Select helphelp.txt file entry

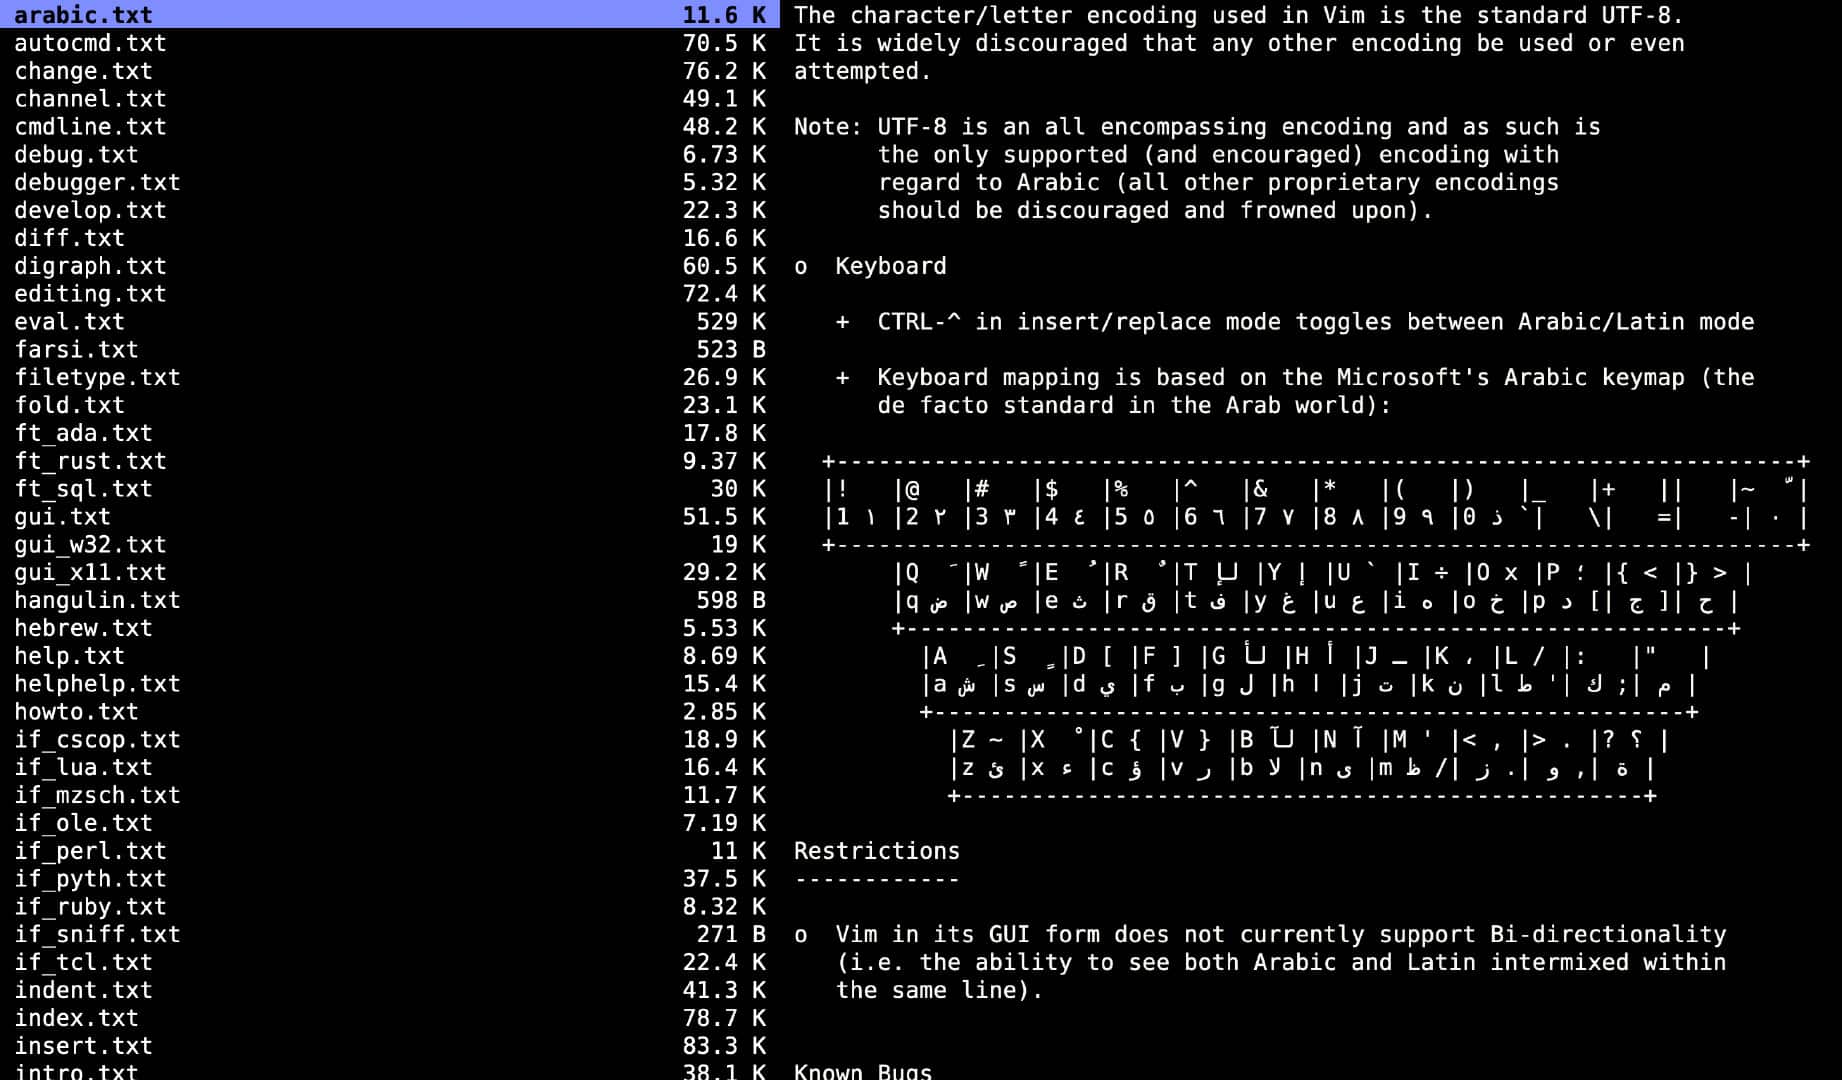click(x=390, y=684)
